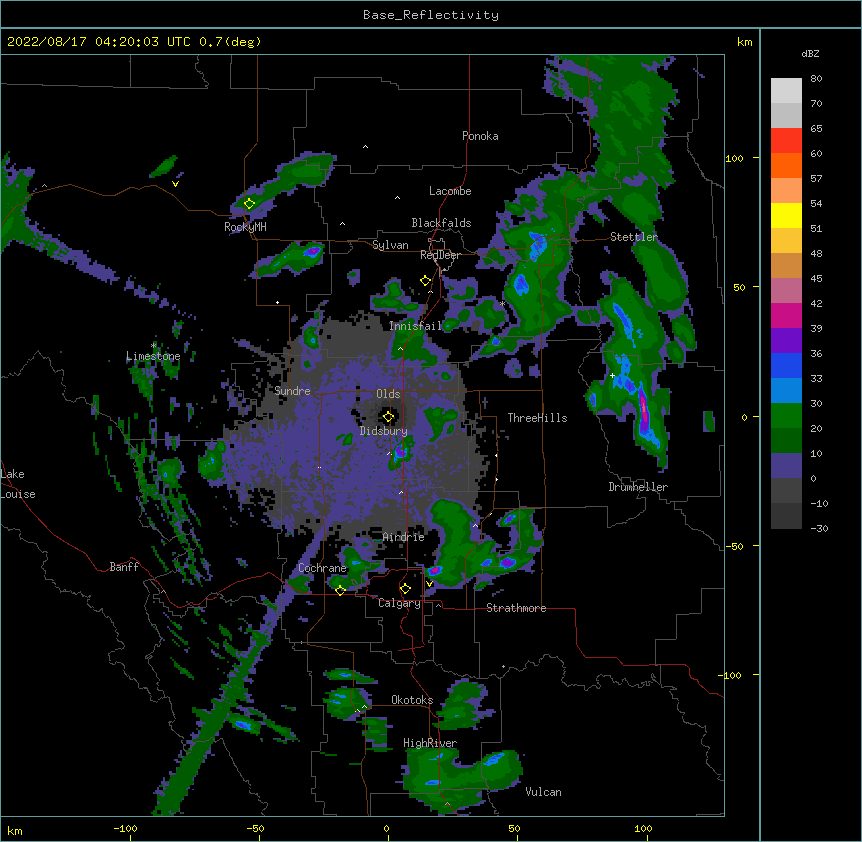Click the HighRiver label

coord(430,743)
